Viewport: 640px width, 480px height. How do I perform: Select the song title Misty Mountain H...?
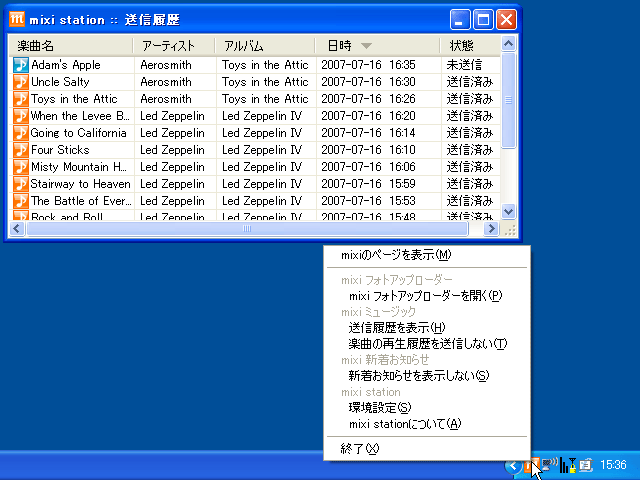[79, 167]
